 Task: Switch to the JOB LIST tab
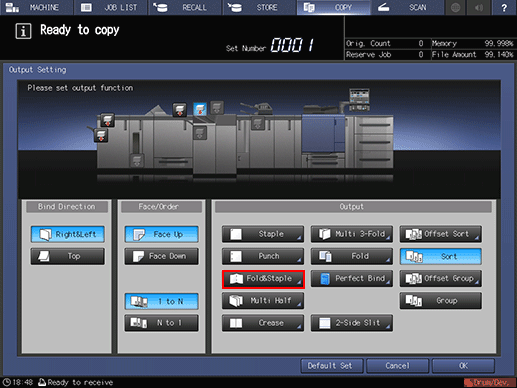pos(111,7)
